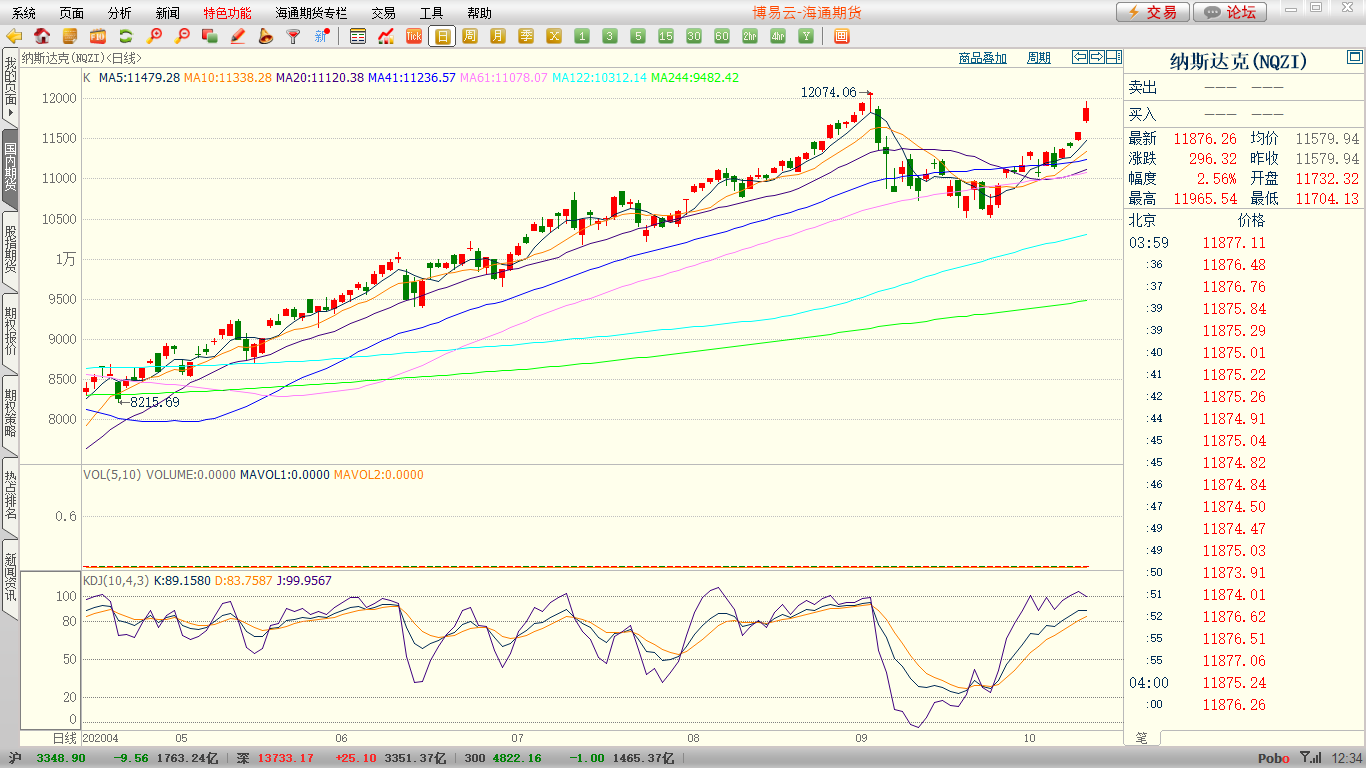The height and width of the screenshot is (768, 1366).
Task: Open the funnel filter icon
Action: pyautogui.click(x=294, y=36)
